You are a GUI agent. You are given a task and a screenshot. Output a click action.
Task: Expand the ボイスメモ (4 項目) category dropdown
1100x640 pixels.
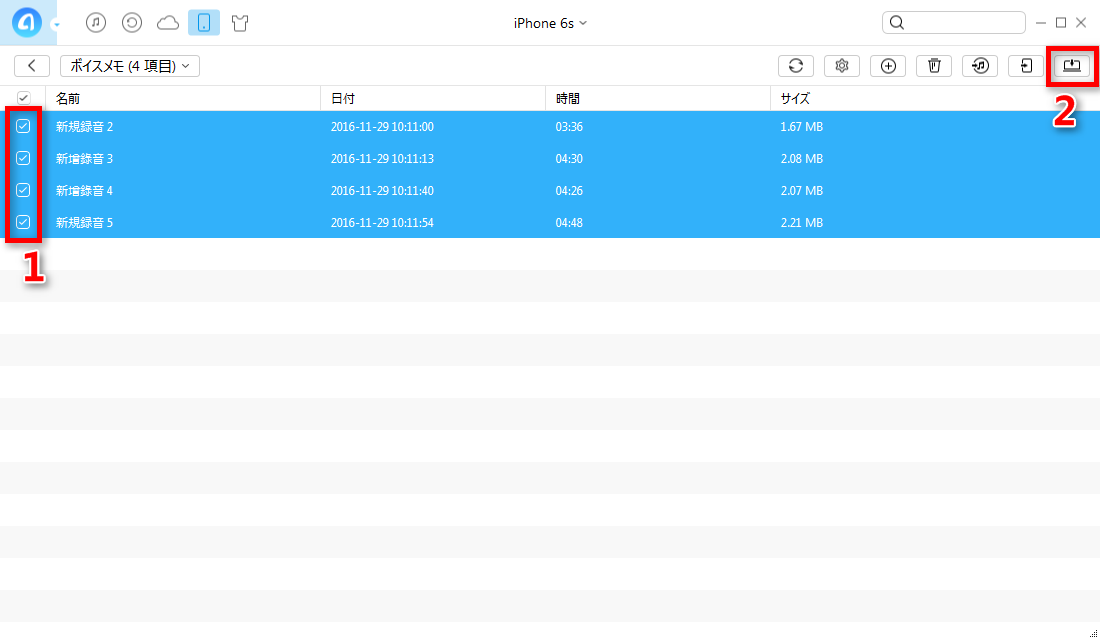pos(130,65)
